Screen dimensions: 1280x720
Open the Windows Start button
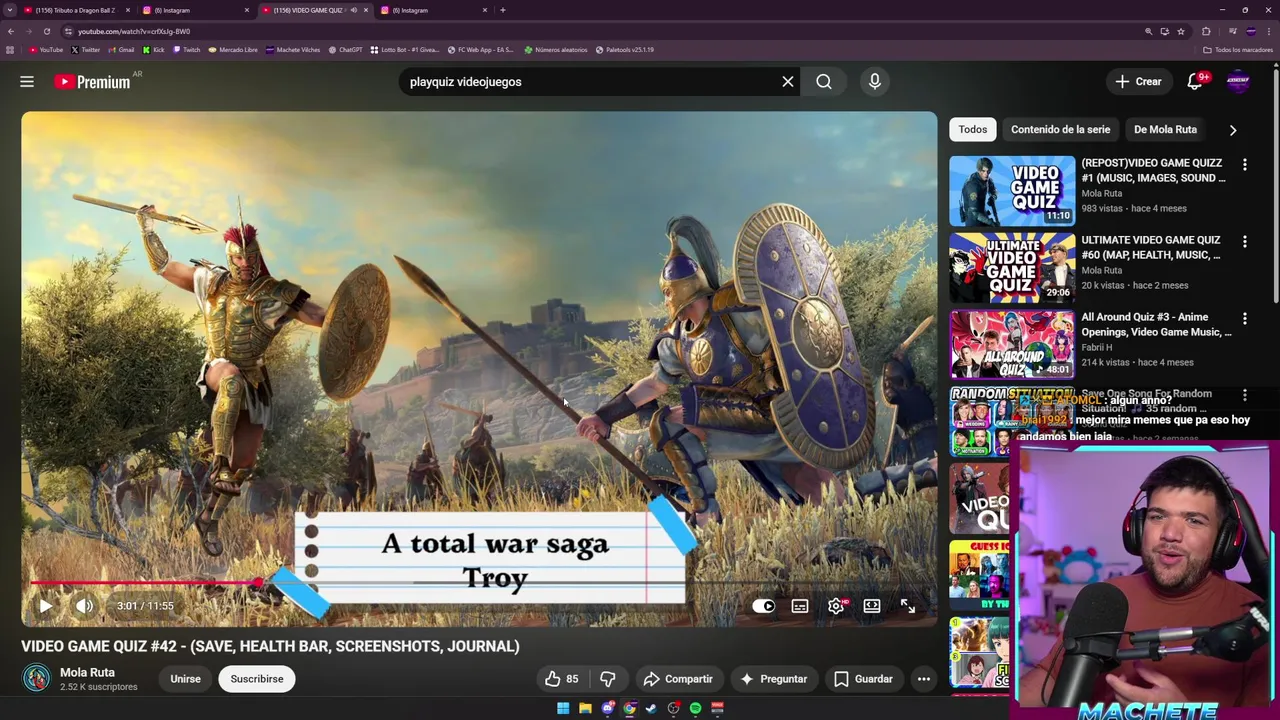(x=563, y=708)
